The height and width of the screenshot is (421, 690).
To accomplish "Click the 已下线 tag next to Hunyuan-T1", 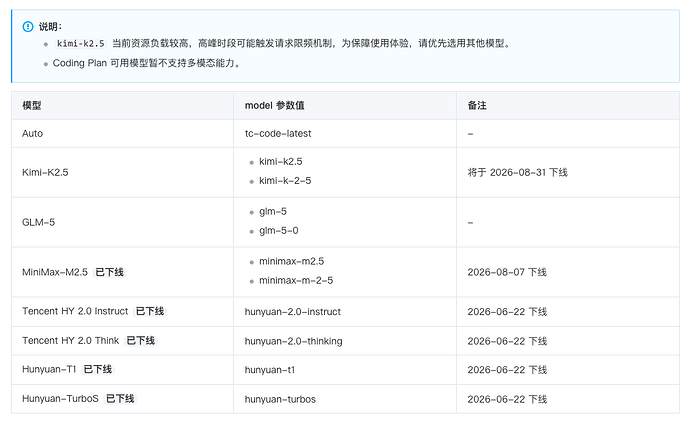I will [98, 370].
